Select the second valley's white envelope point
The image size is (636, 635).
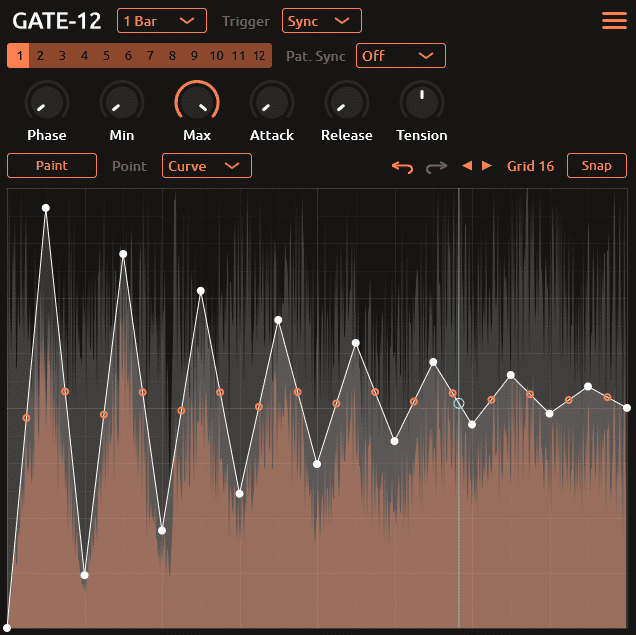pos(162,530)
